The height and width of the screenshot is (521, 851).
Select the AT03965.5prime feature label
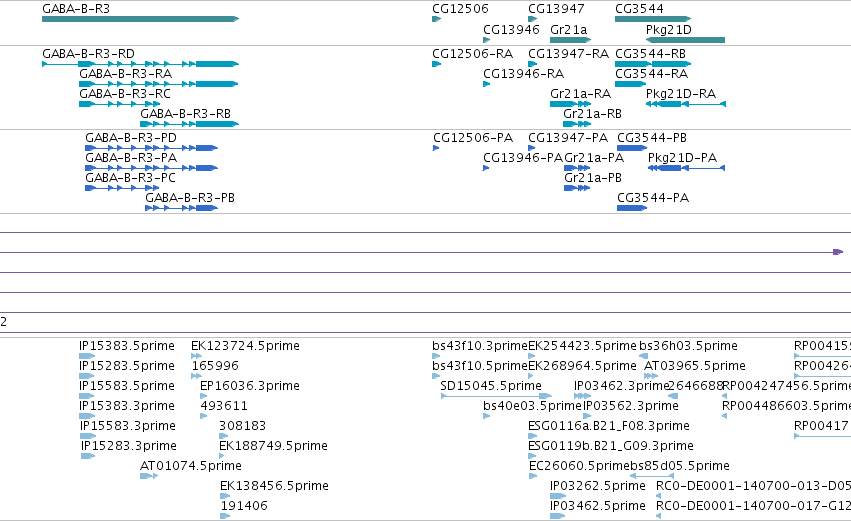pos(695,366)
